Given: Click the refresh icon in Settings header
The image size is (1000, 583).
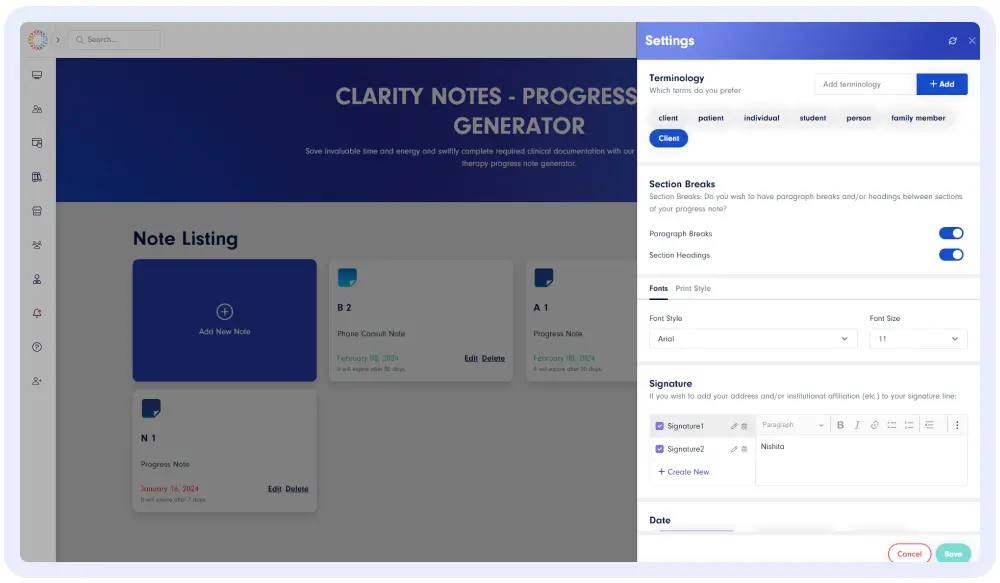Looking at the screenshot, I should [952, 41].
